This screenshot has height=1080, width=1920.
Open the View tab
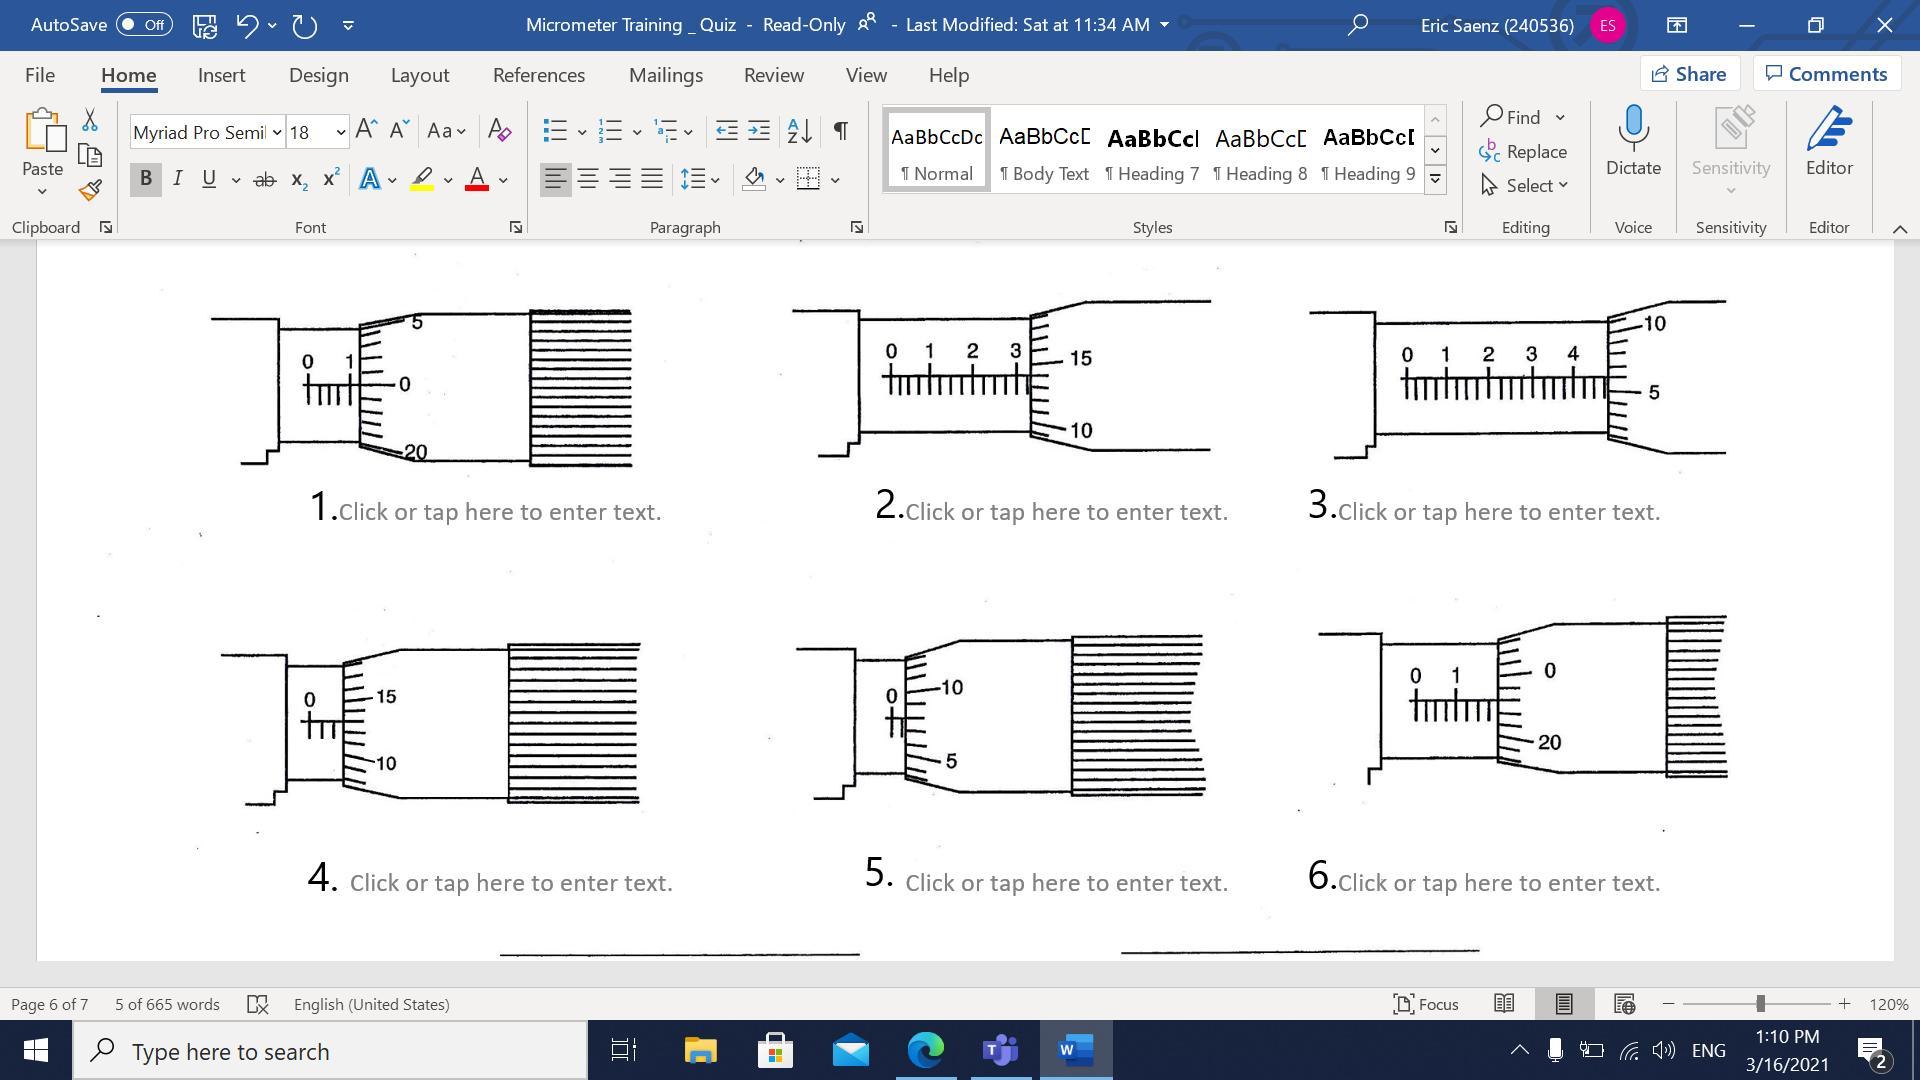(865, 75)
